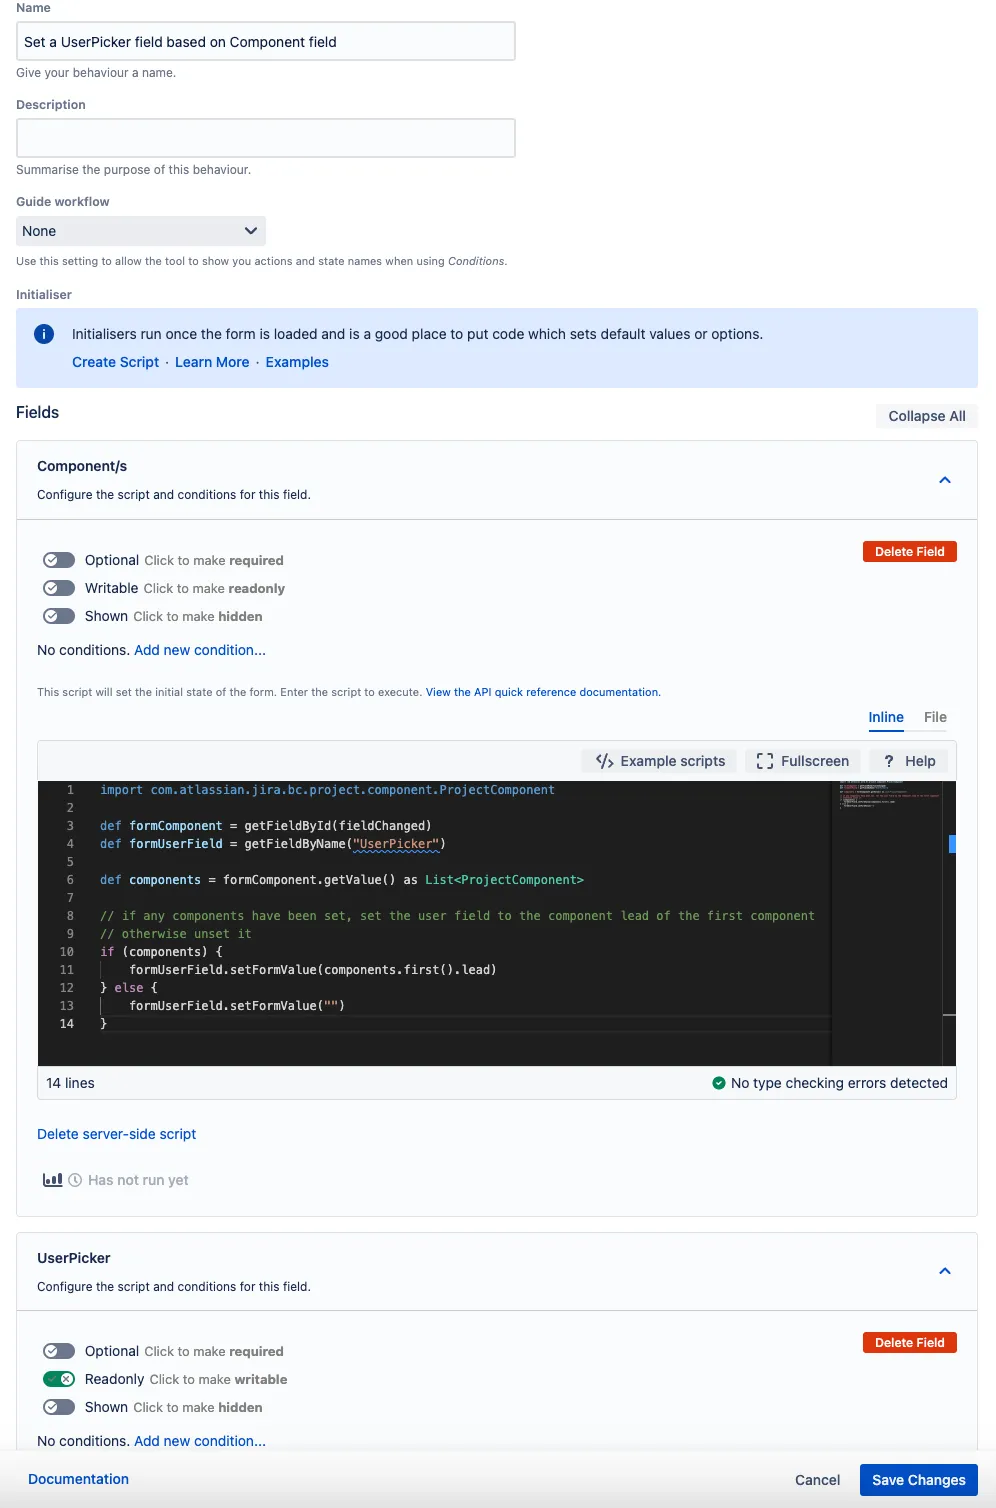Click the 'Has not run yet' text
This screenshot has height=1508, width=996.
[138, 1180]
